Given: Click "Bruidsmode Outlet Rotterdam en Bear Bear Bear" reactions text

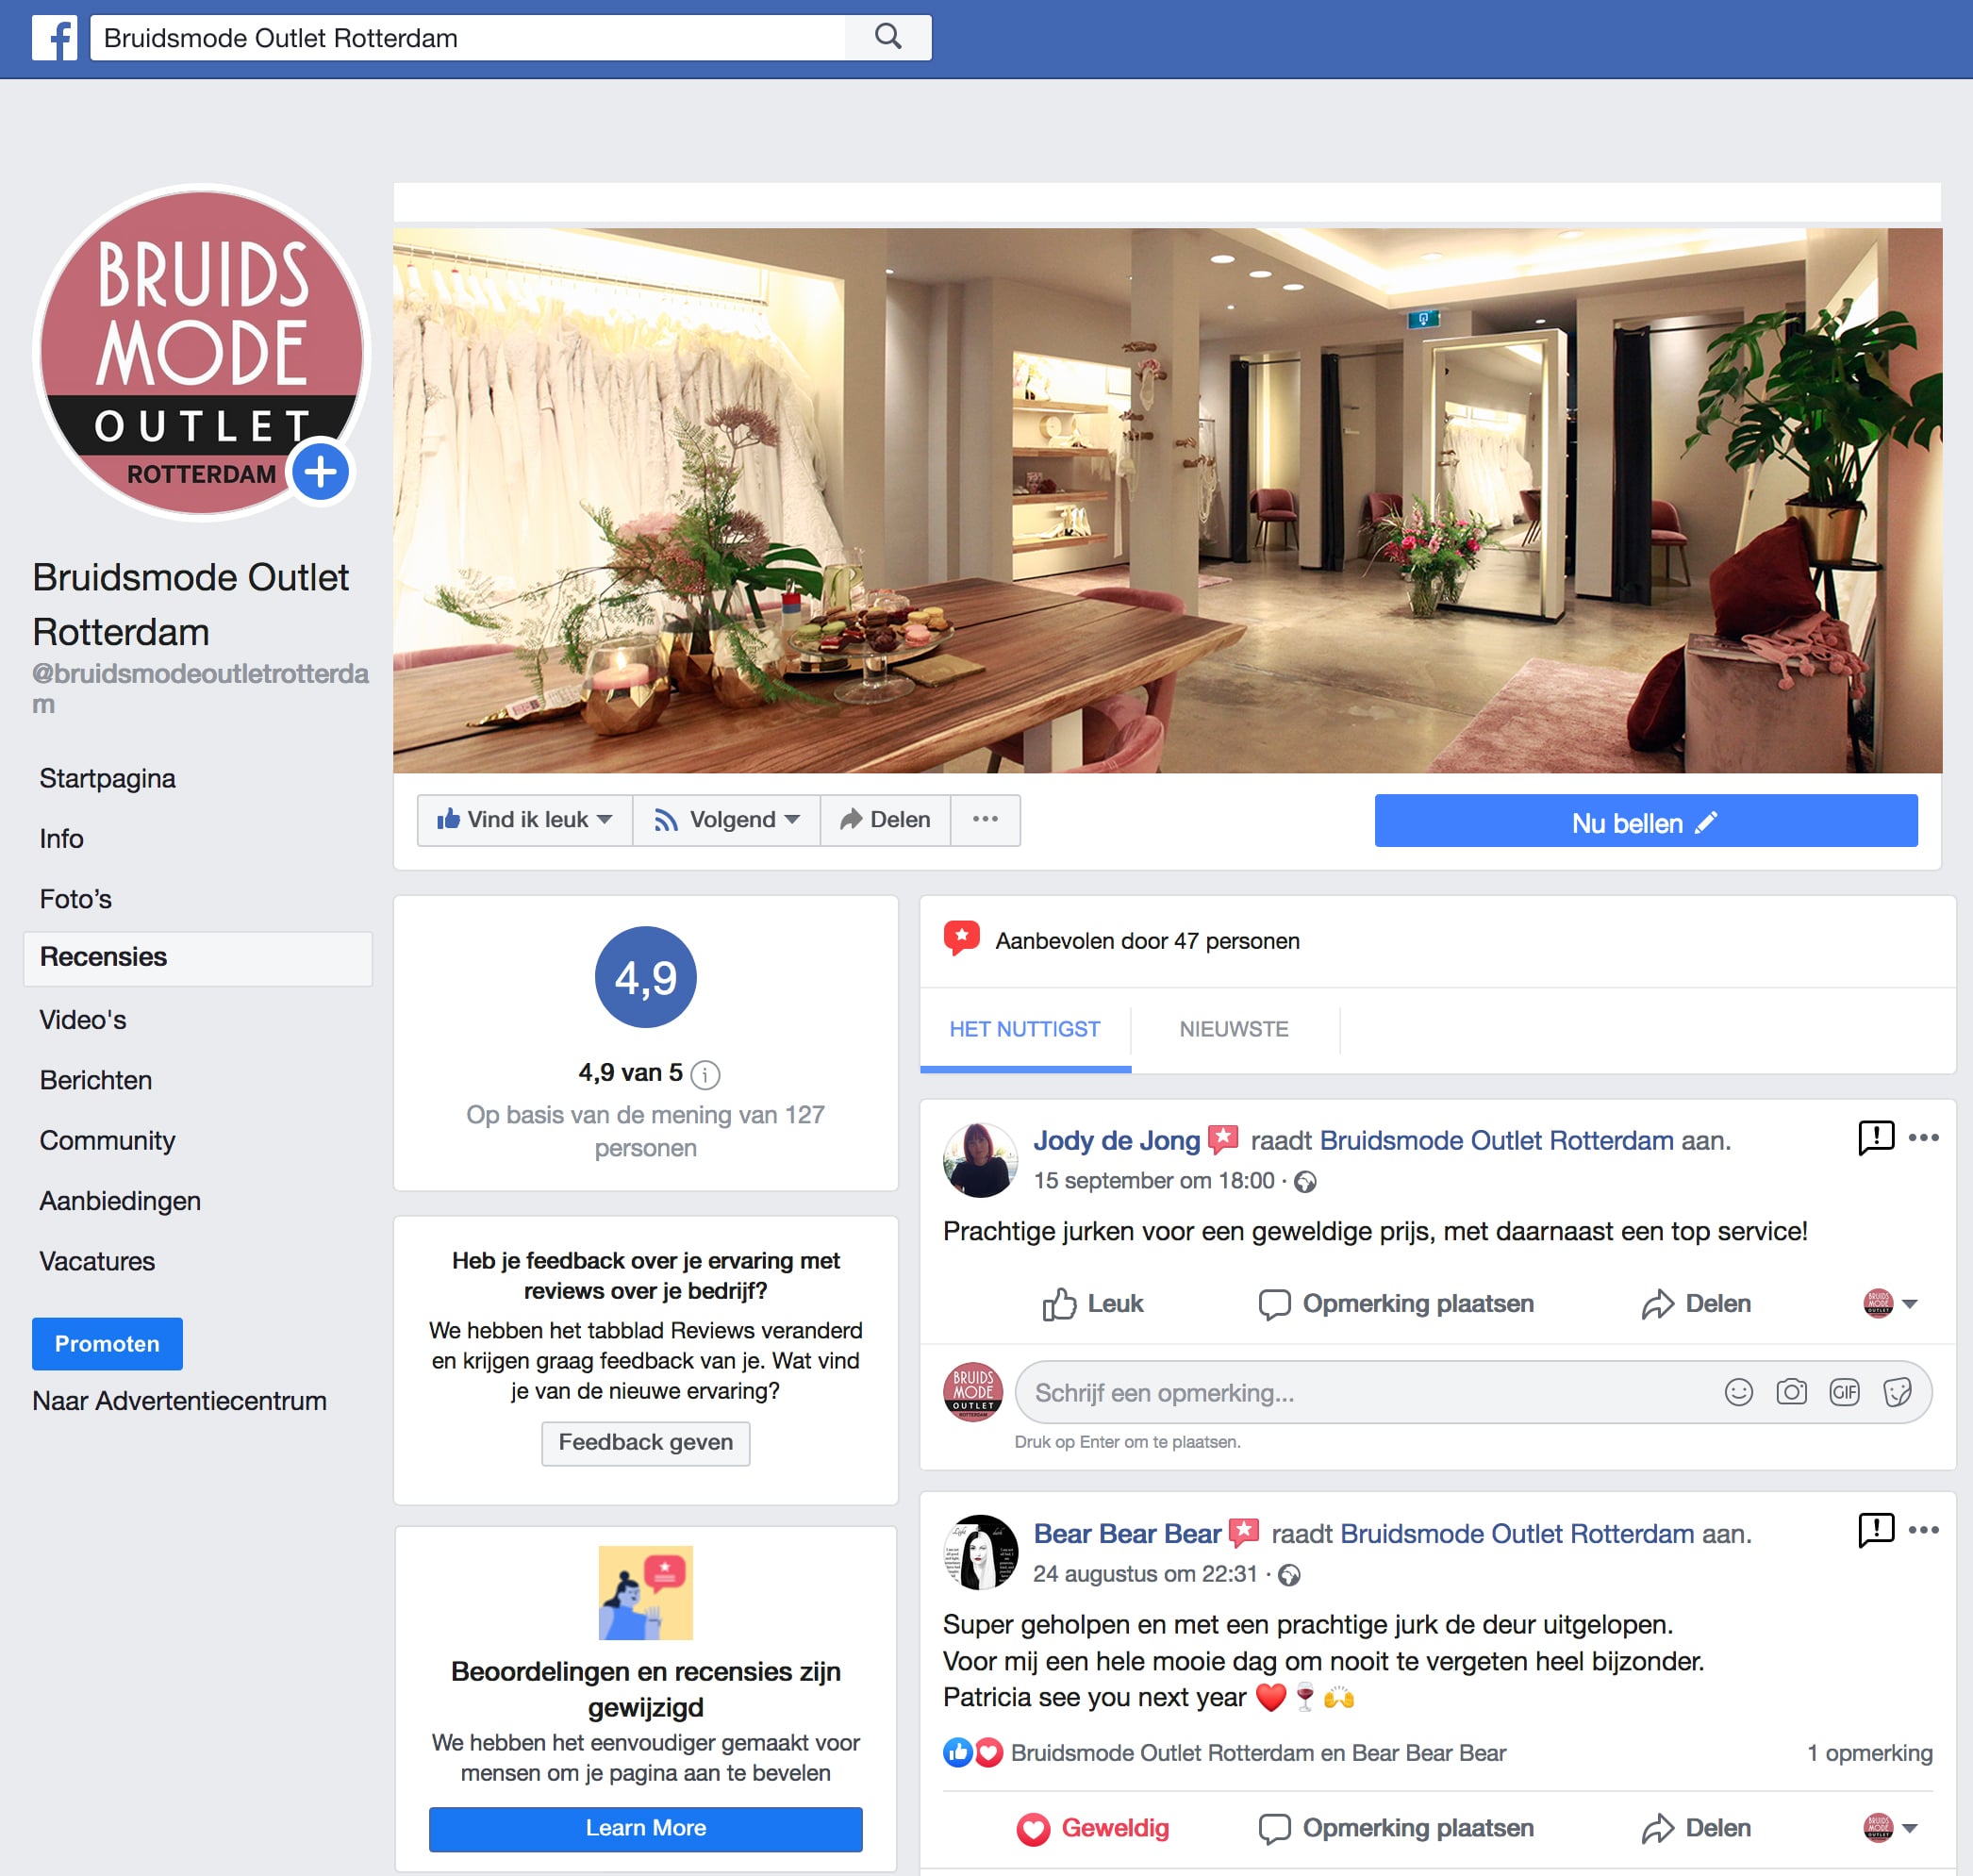Looking at the screenshot, I should 1258,1752.
